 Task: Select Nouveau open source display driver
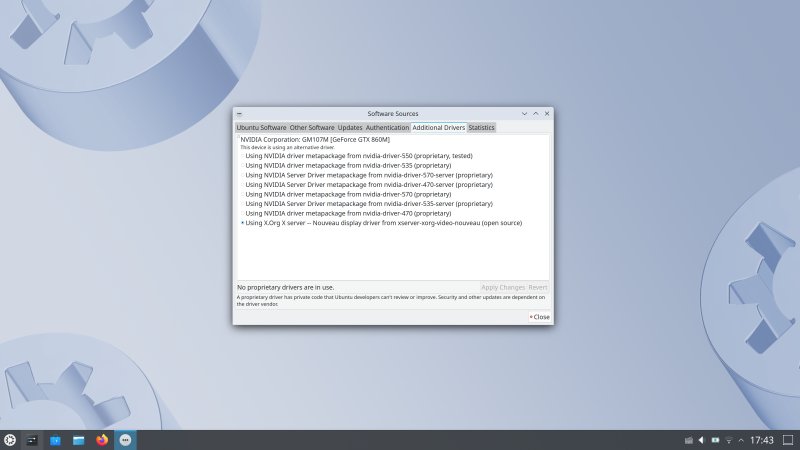(382, 223)
